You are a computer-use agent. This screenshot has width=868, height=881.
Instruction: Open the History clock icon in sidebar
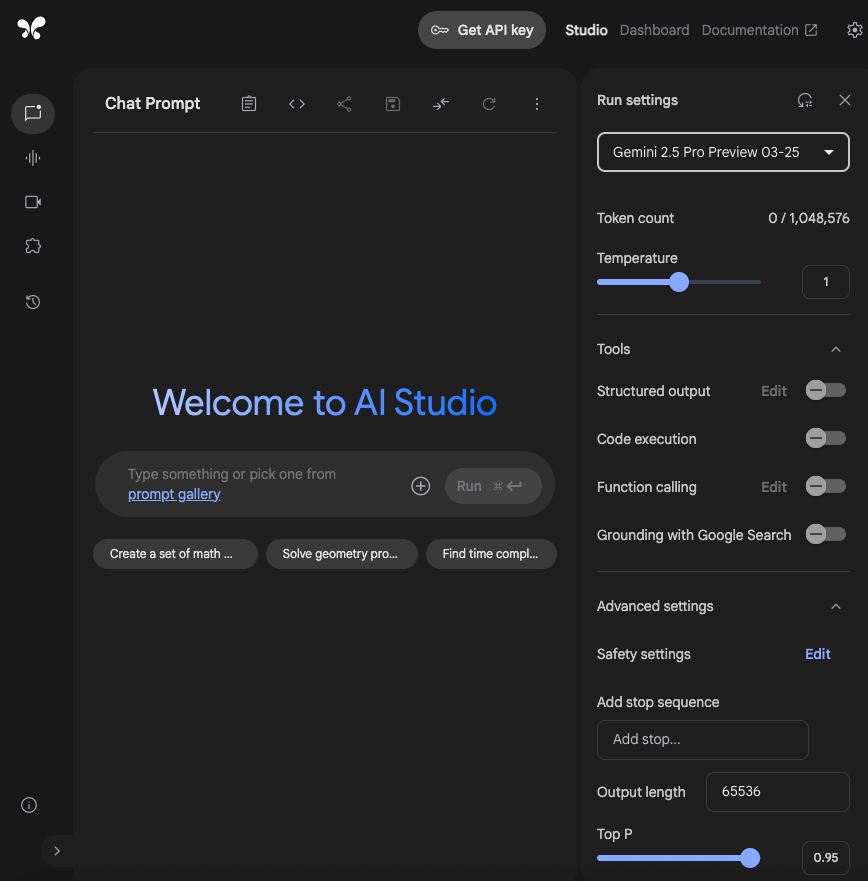(33, 302)
